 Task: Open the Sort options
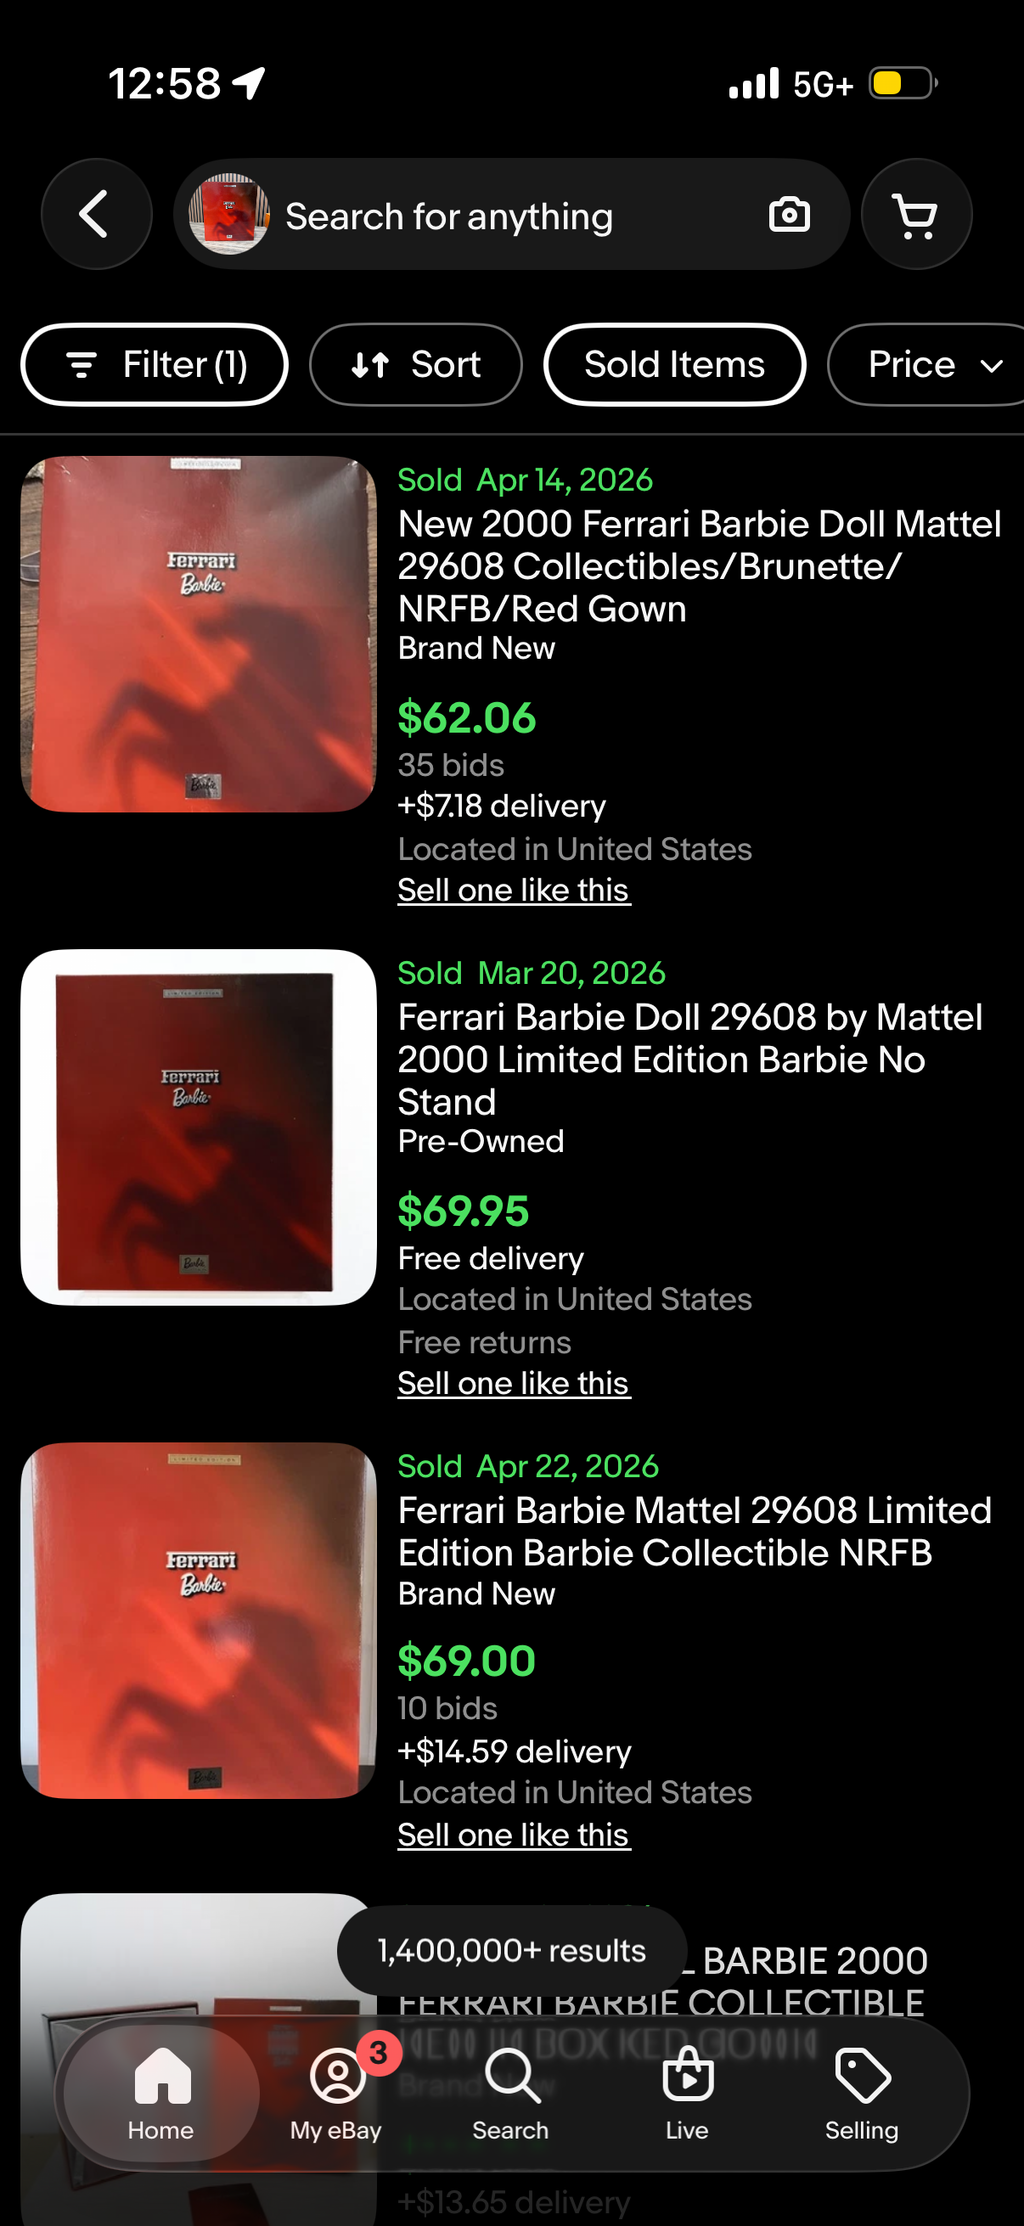[x=416, y=365]
